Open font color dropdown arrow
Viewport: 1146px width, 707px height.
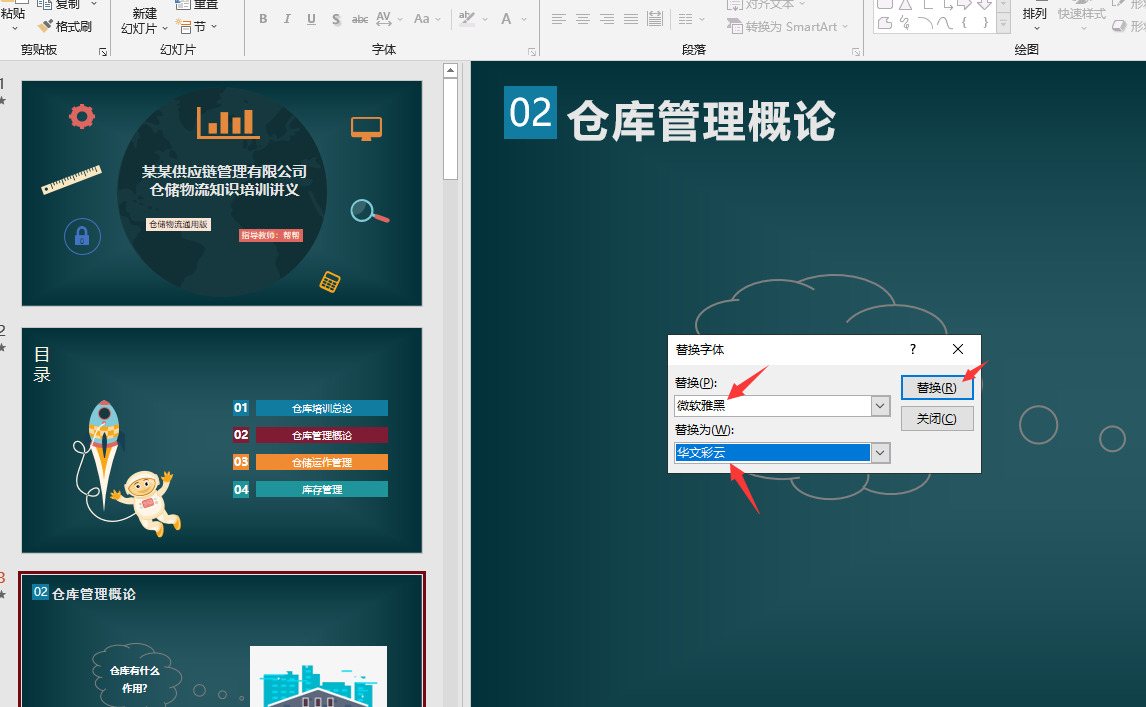524,19
